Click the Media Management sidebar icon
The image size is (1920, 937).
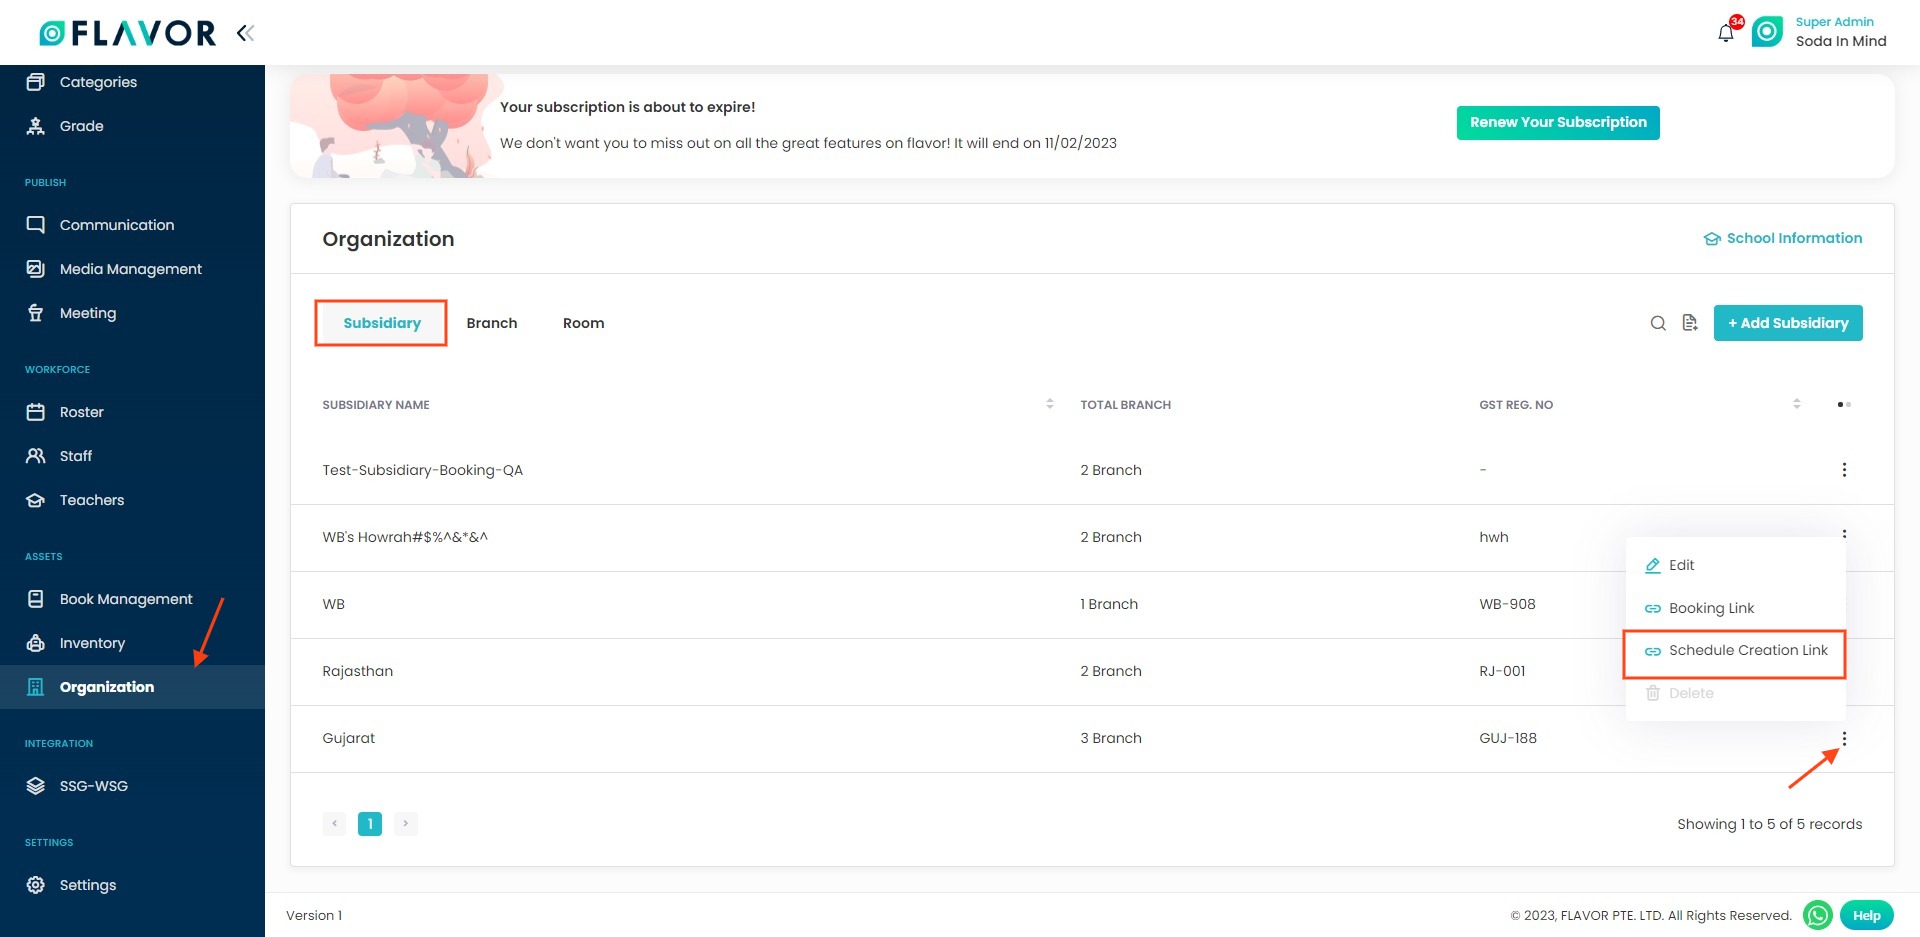36,269
